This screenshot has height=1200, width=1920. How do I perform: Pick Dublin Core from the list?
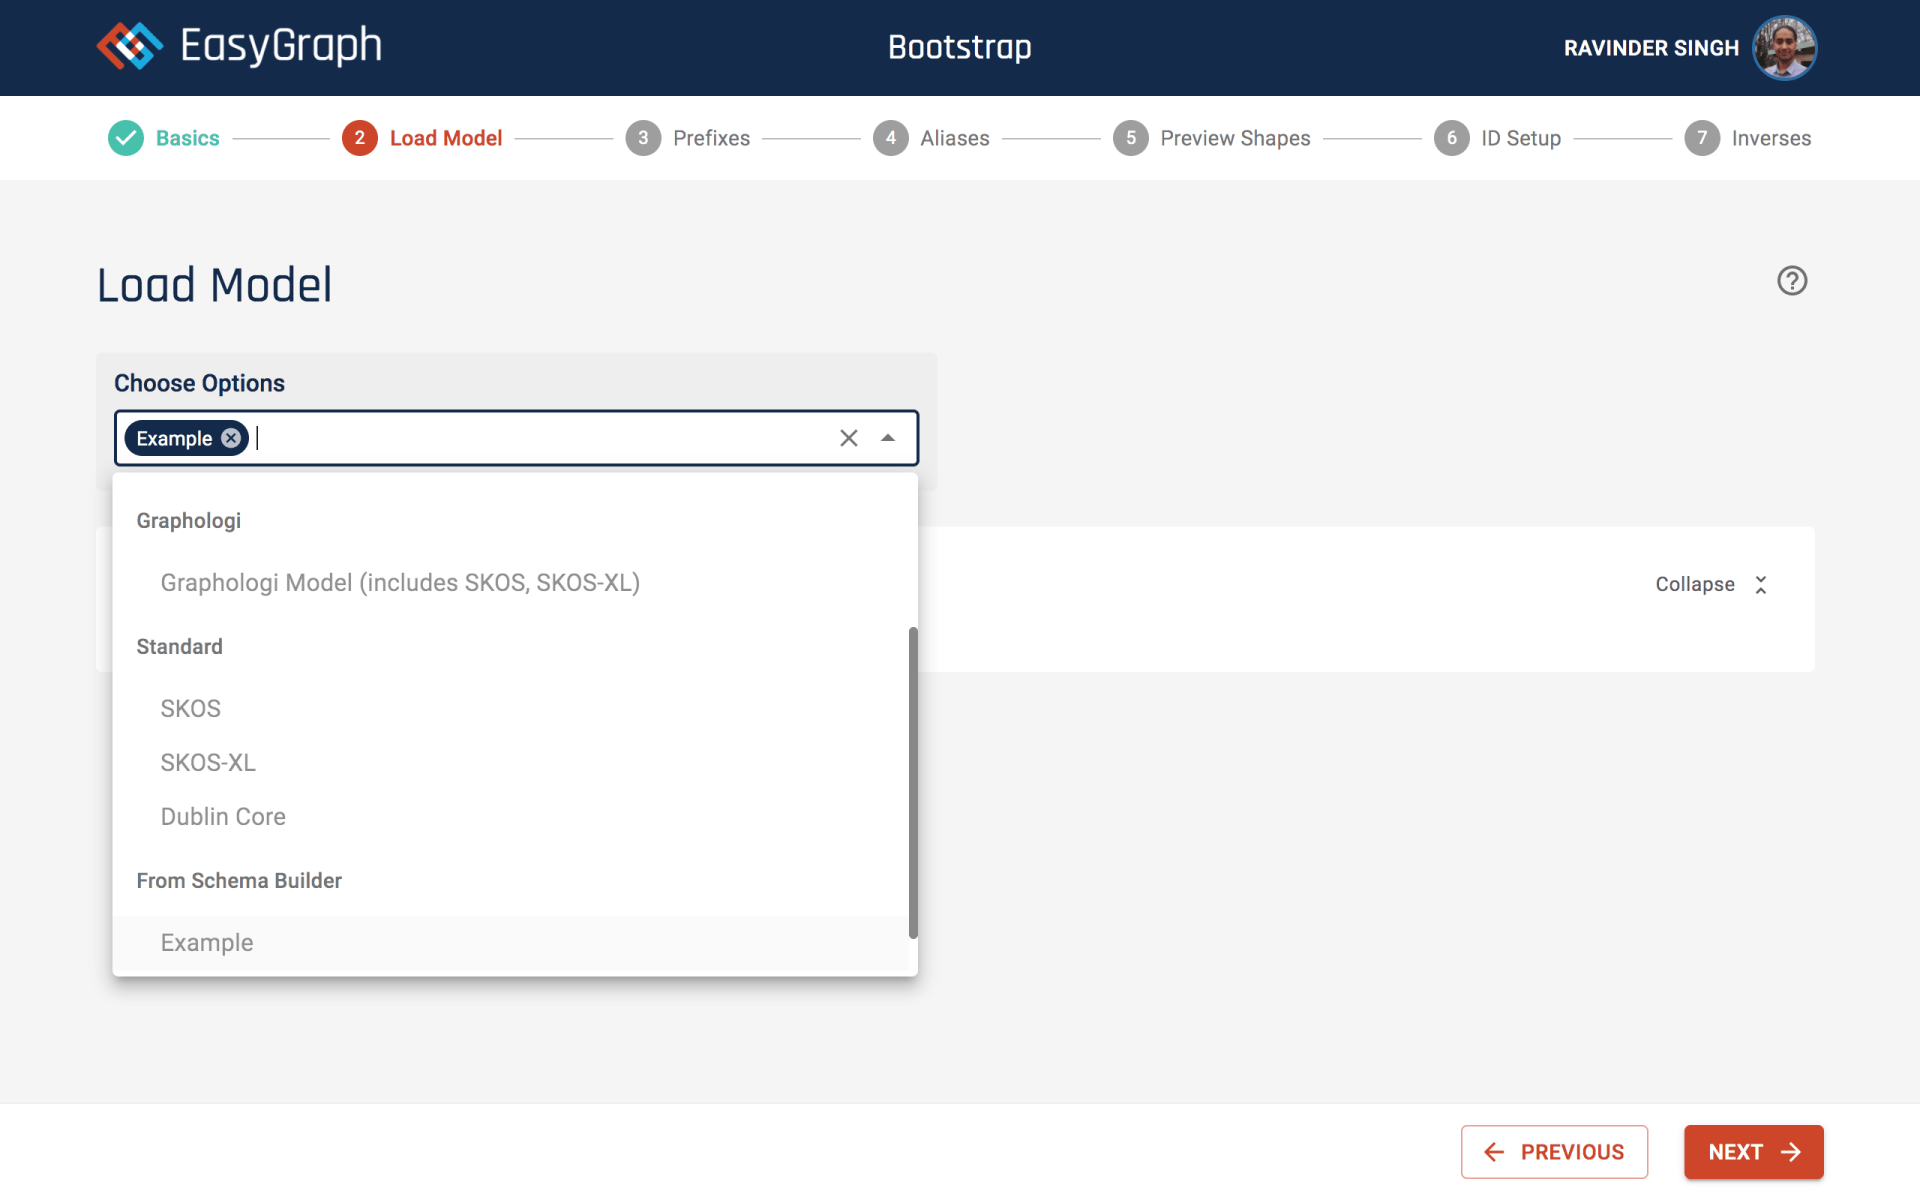223,817
